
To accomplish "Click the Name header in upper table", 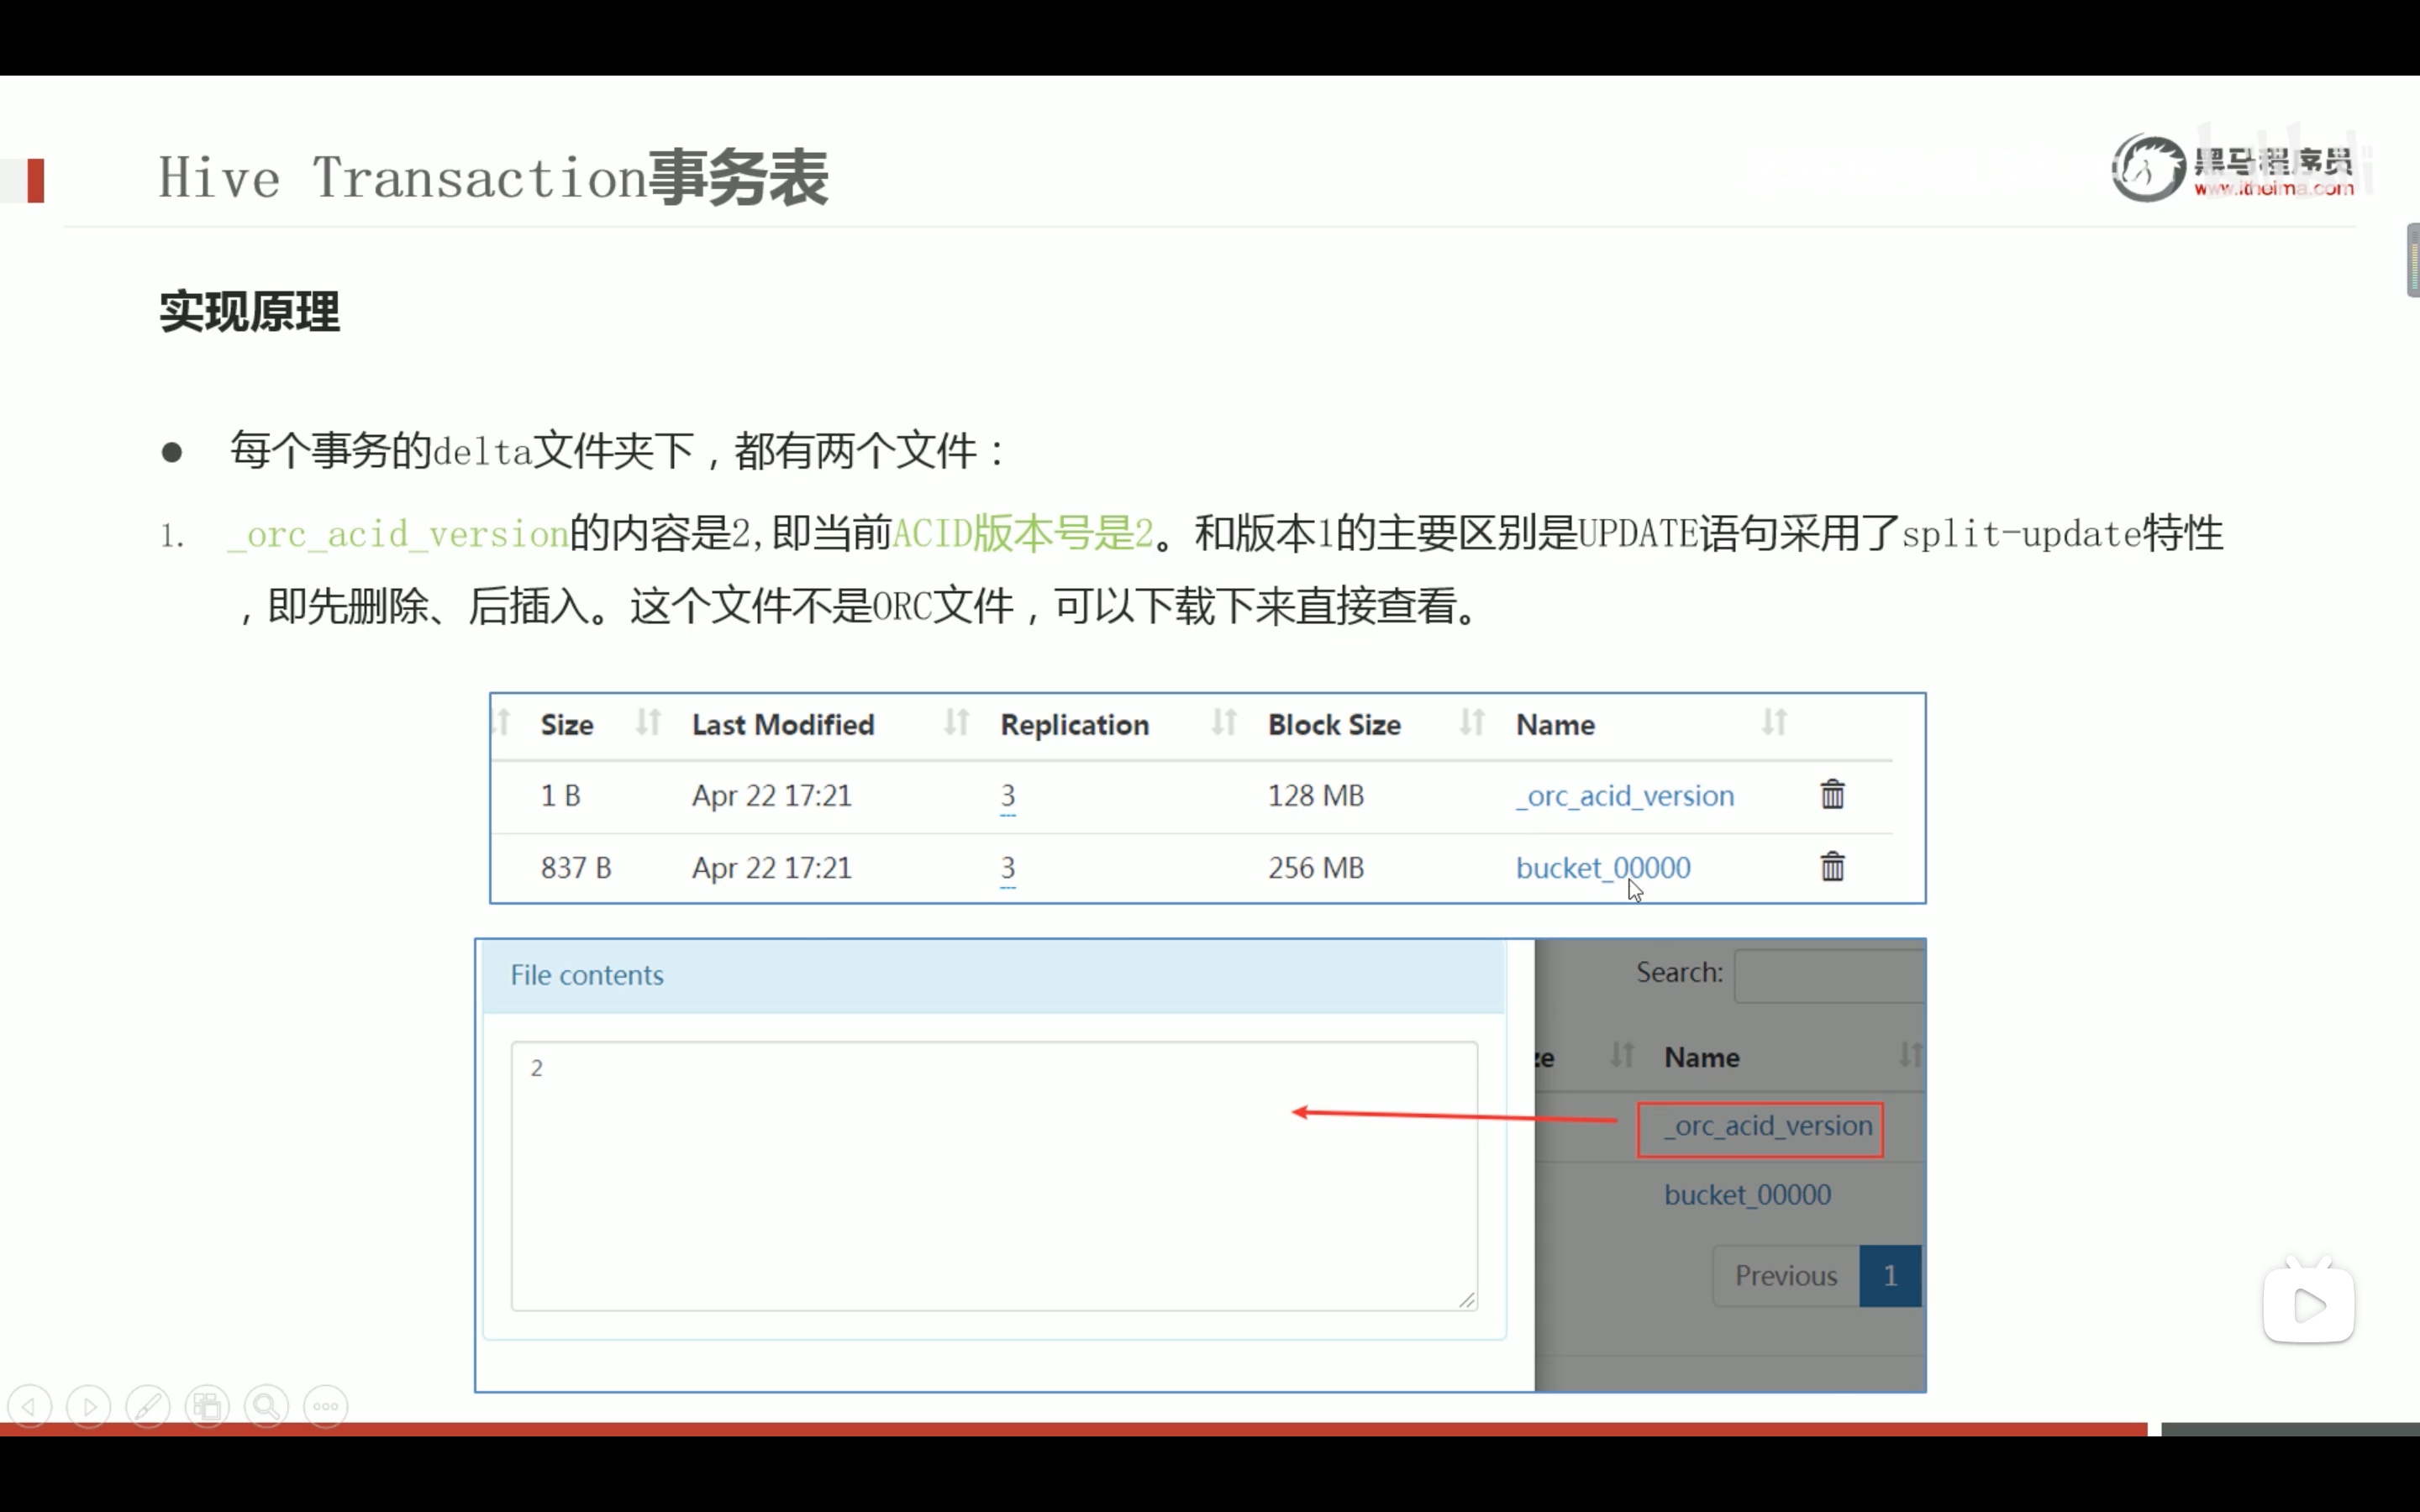I will point(1555,725).
